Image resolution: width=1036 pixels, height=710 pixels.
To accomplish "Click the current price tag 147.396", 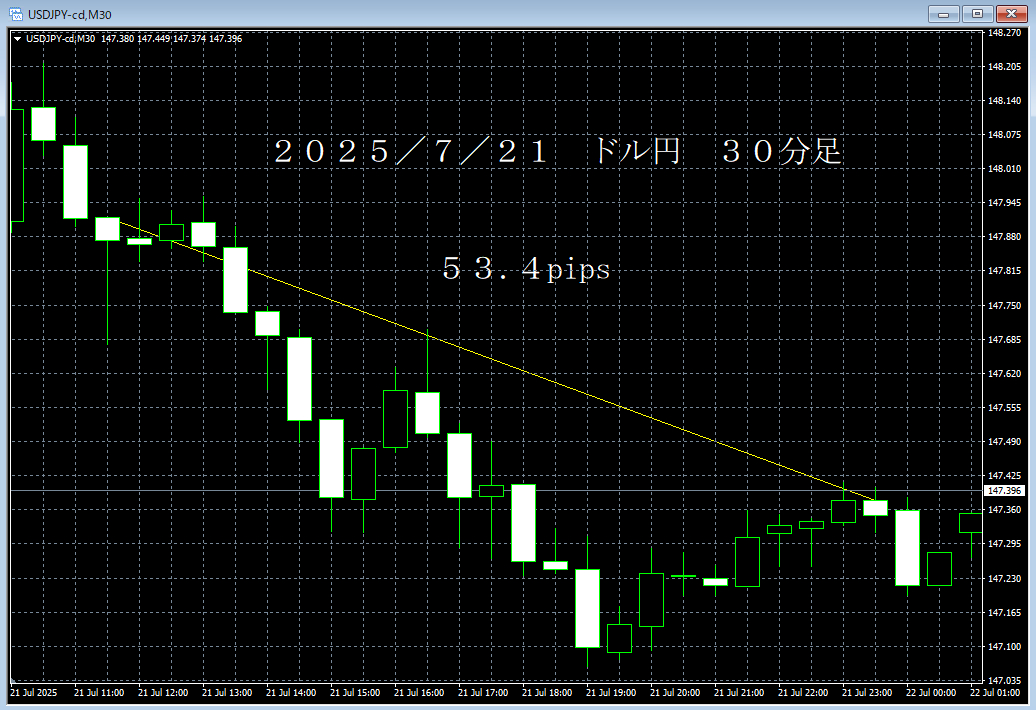I will [1004, 491].
